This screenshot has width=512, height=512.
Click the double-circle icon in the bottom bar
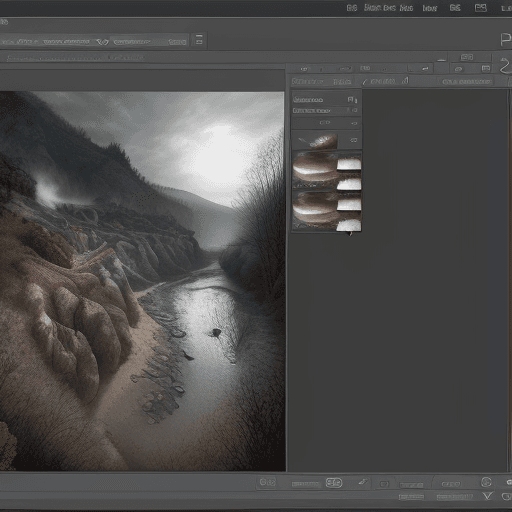(x=268, y=482)
